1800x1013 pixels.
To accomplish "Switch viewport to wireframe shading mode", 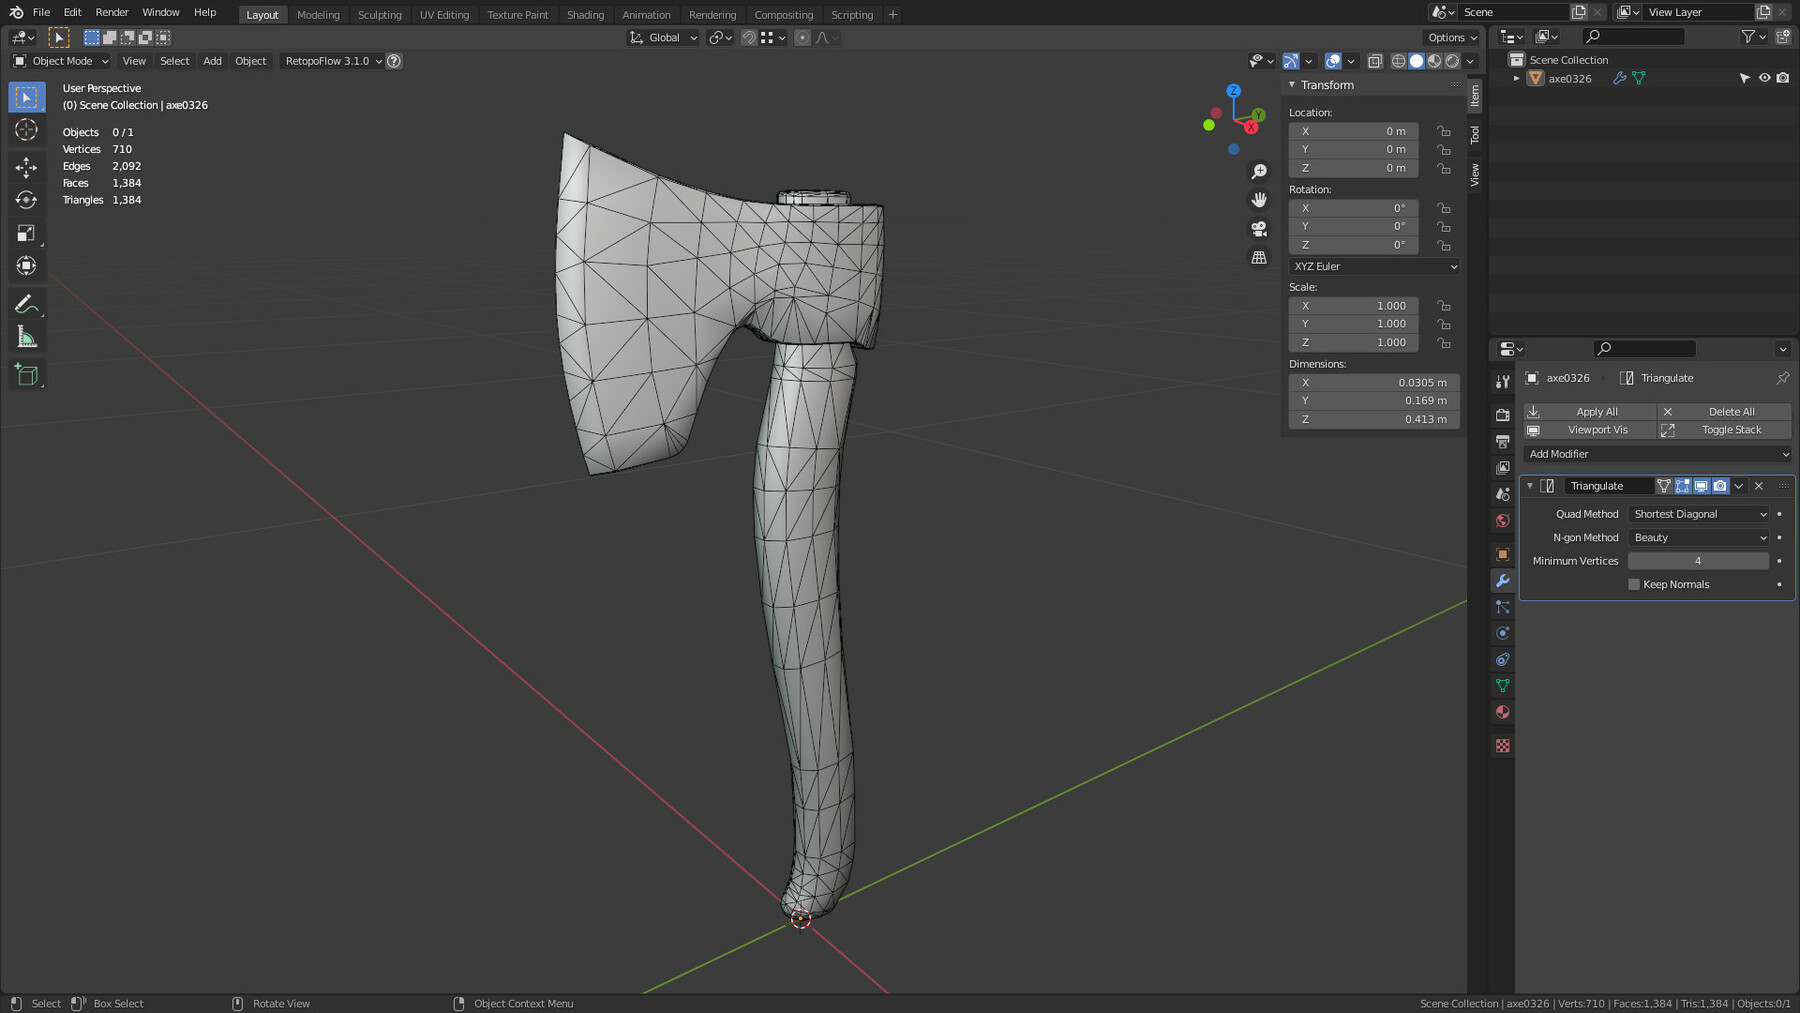I will pyautogui.click(x=1399, y=61).
